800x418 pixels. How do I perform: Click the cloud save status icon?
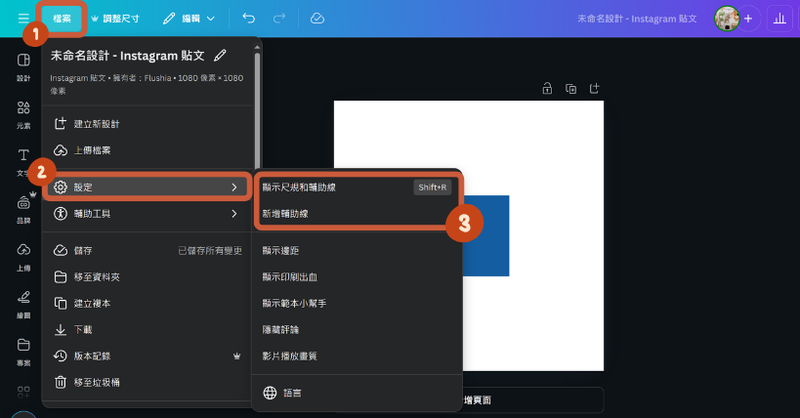pyautogui.click(x=317, y=18)
